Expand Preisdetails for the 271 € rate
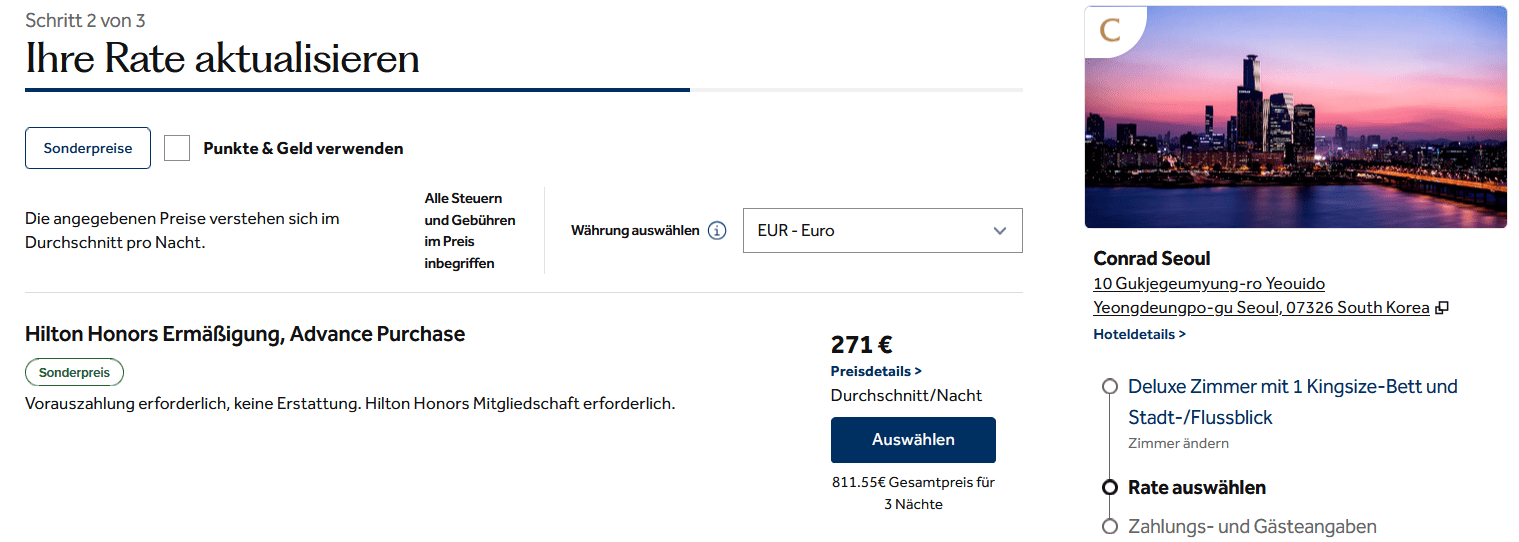The image size is (1519, 542). 876,371
